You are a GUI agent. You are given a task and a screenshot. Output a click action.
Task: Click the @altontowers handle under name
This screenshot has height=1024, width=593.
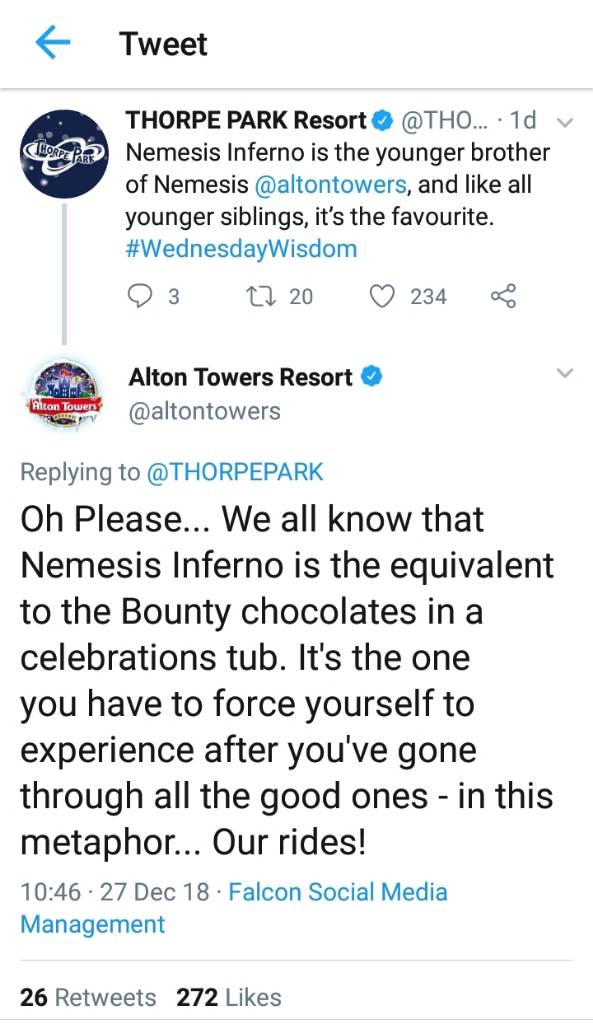(204, 411)
